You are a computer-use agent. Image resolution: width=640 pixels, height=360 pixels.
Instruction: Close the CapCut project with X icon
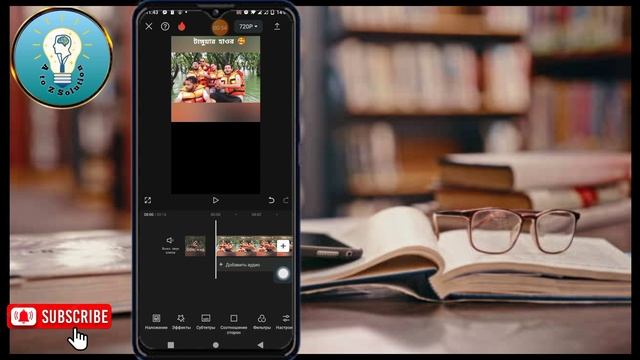(149, 27)
